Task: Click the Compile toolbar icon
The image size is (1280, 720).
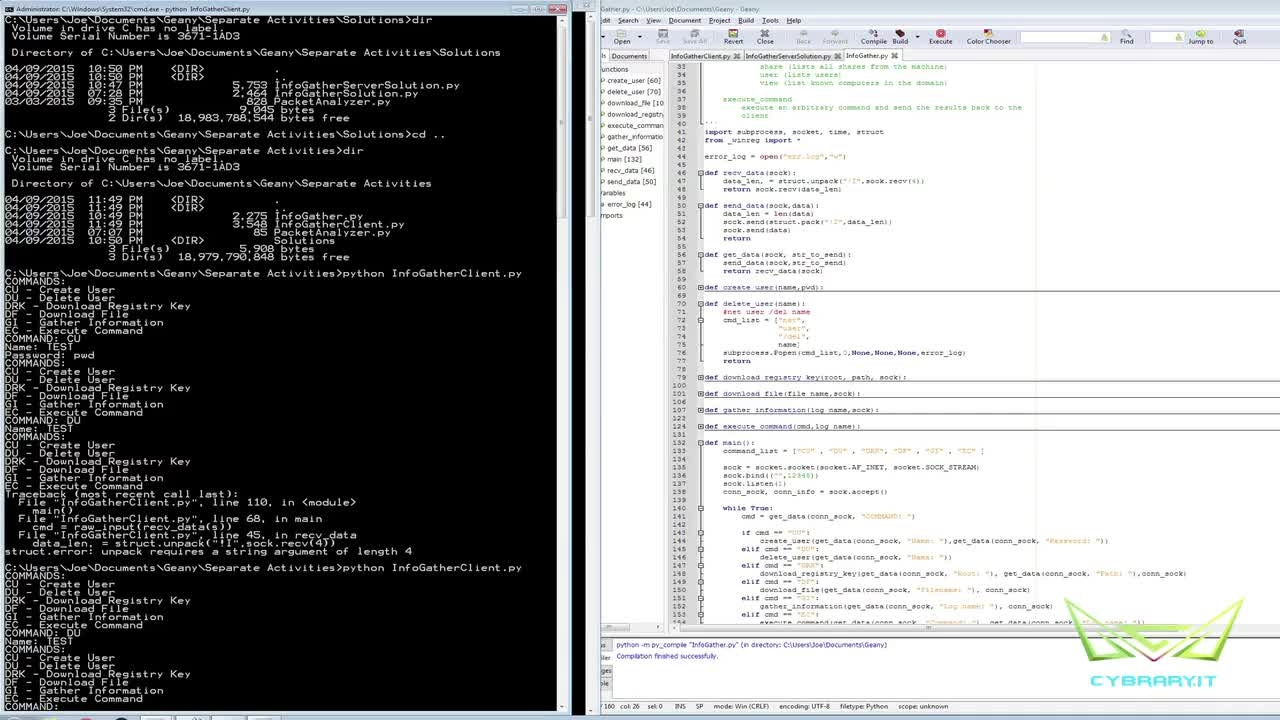Action: pyautogui.click(x=874, y=37)
